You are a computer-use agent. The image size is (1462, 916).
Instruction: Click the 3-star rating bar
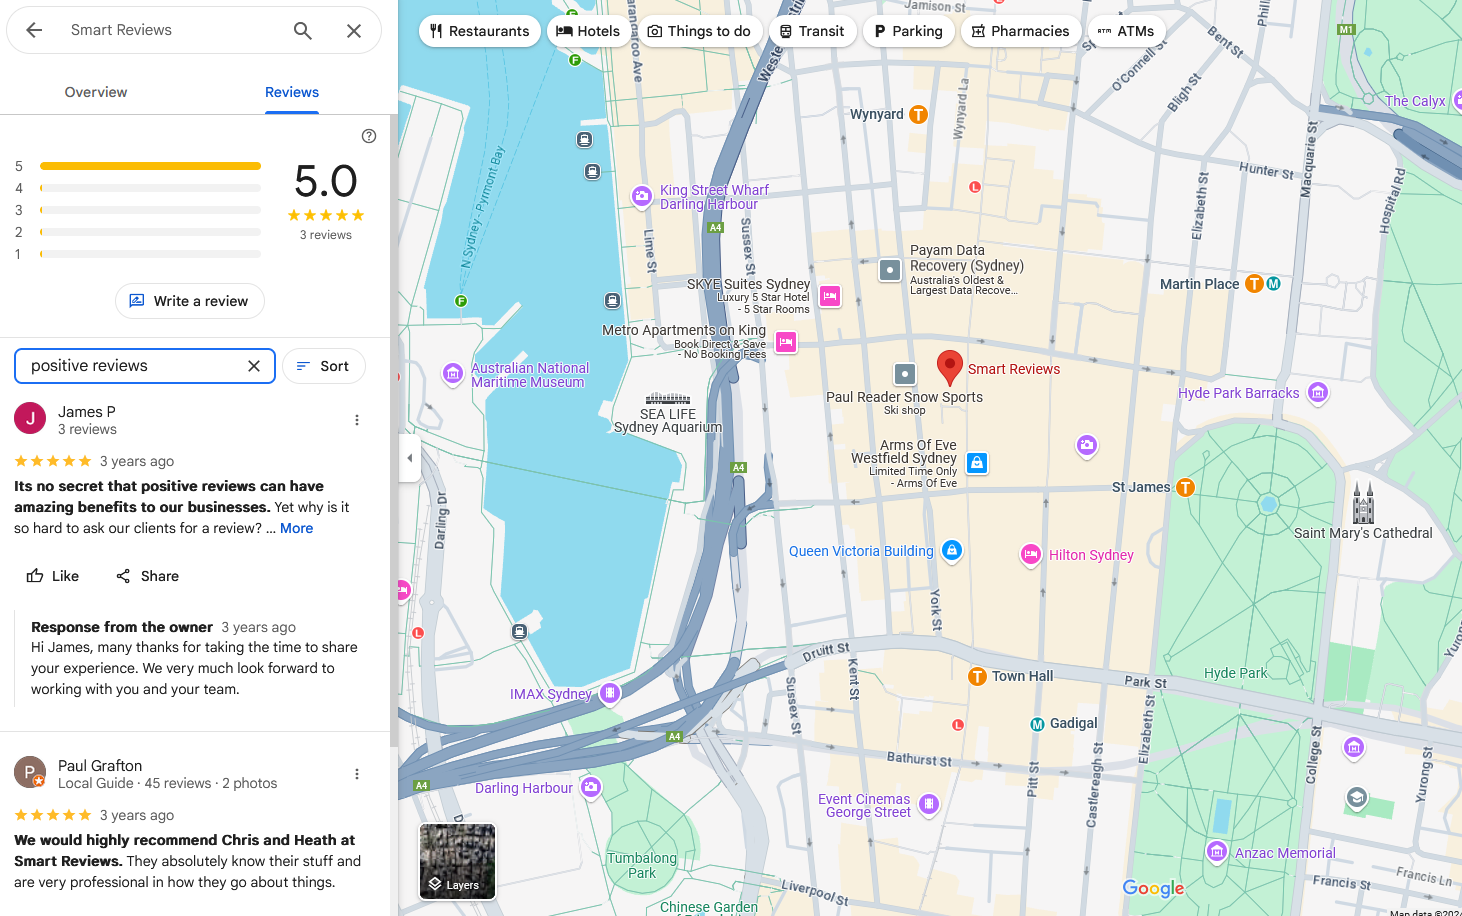pos(150,210)
